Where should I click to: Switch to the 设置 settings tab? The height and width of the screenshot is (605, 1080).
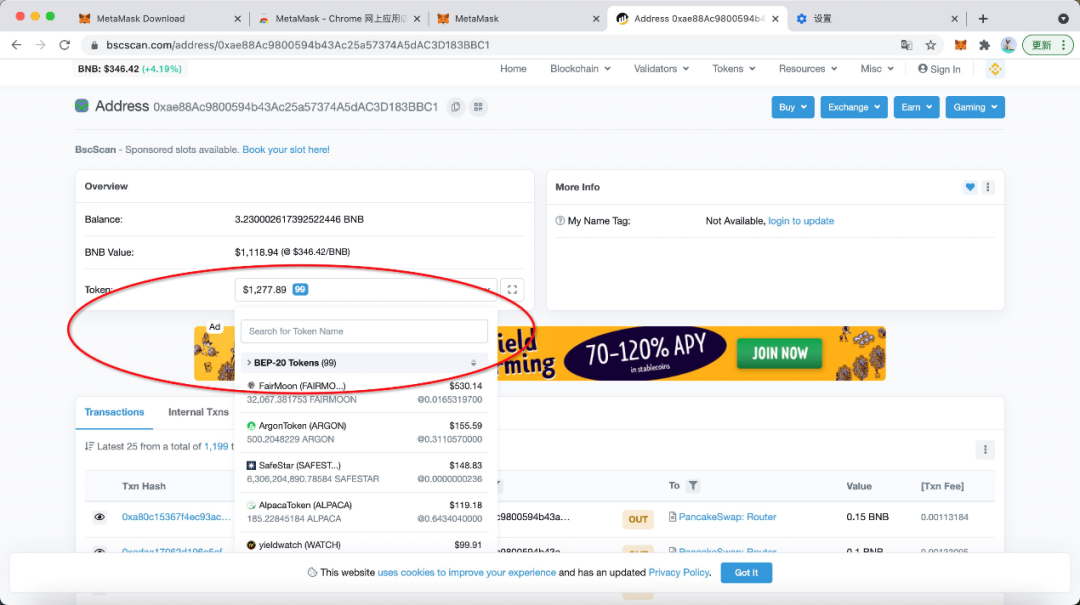coord(876,19)
